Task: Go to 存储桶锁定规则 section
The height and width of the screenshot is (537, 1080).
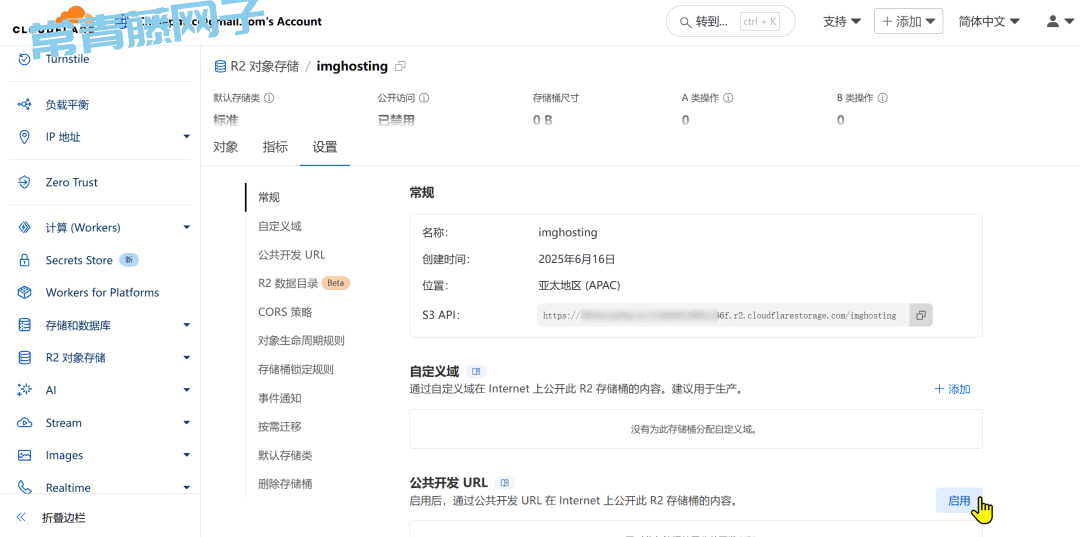Action: pyautogui.click(x=296, y=369)
